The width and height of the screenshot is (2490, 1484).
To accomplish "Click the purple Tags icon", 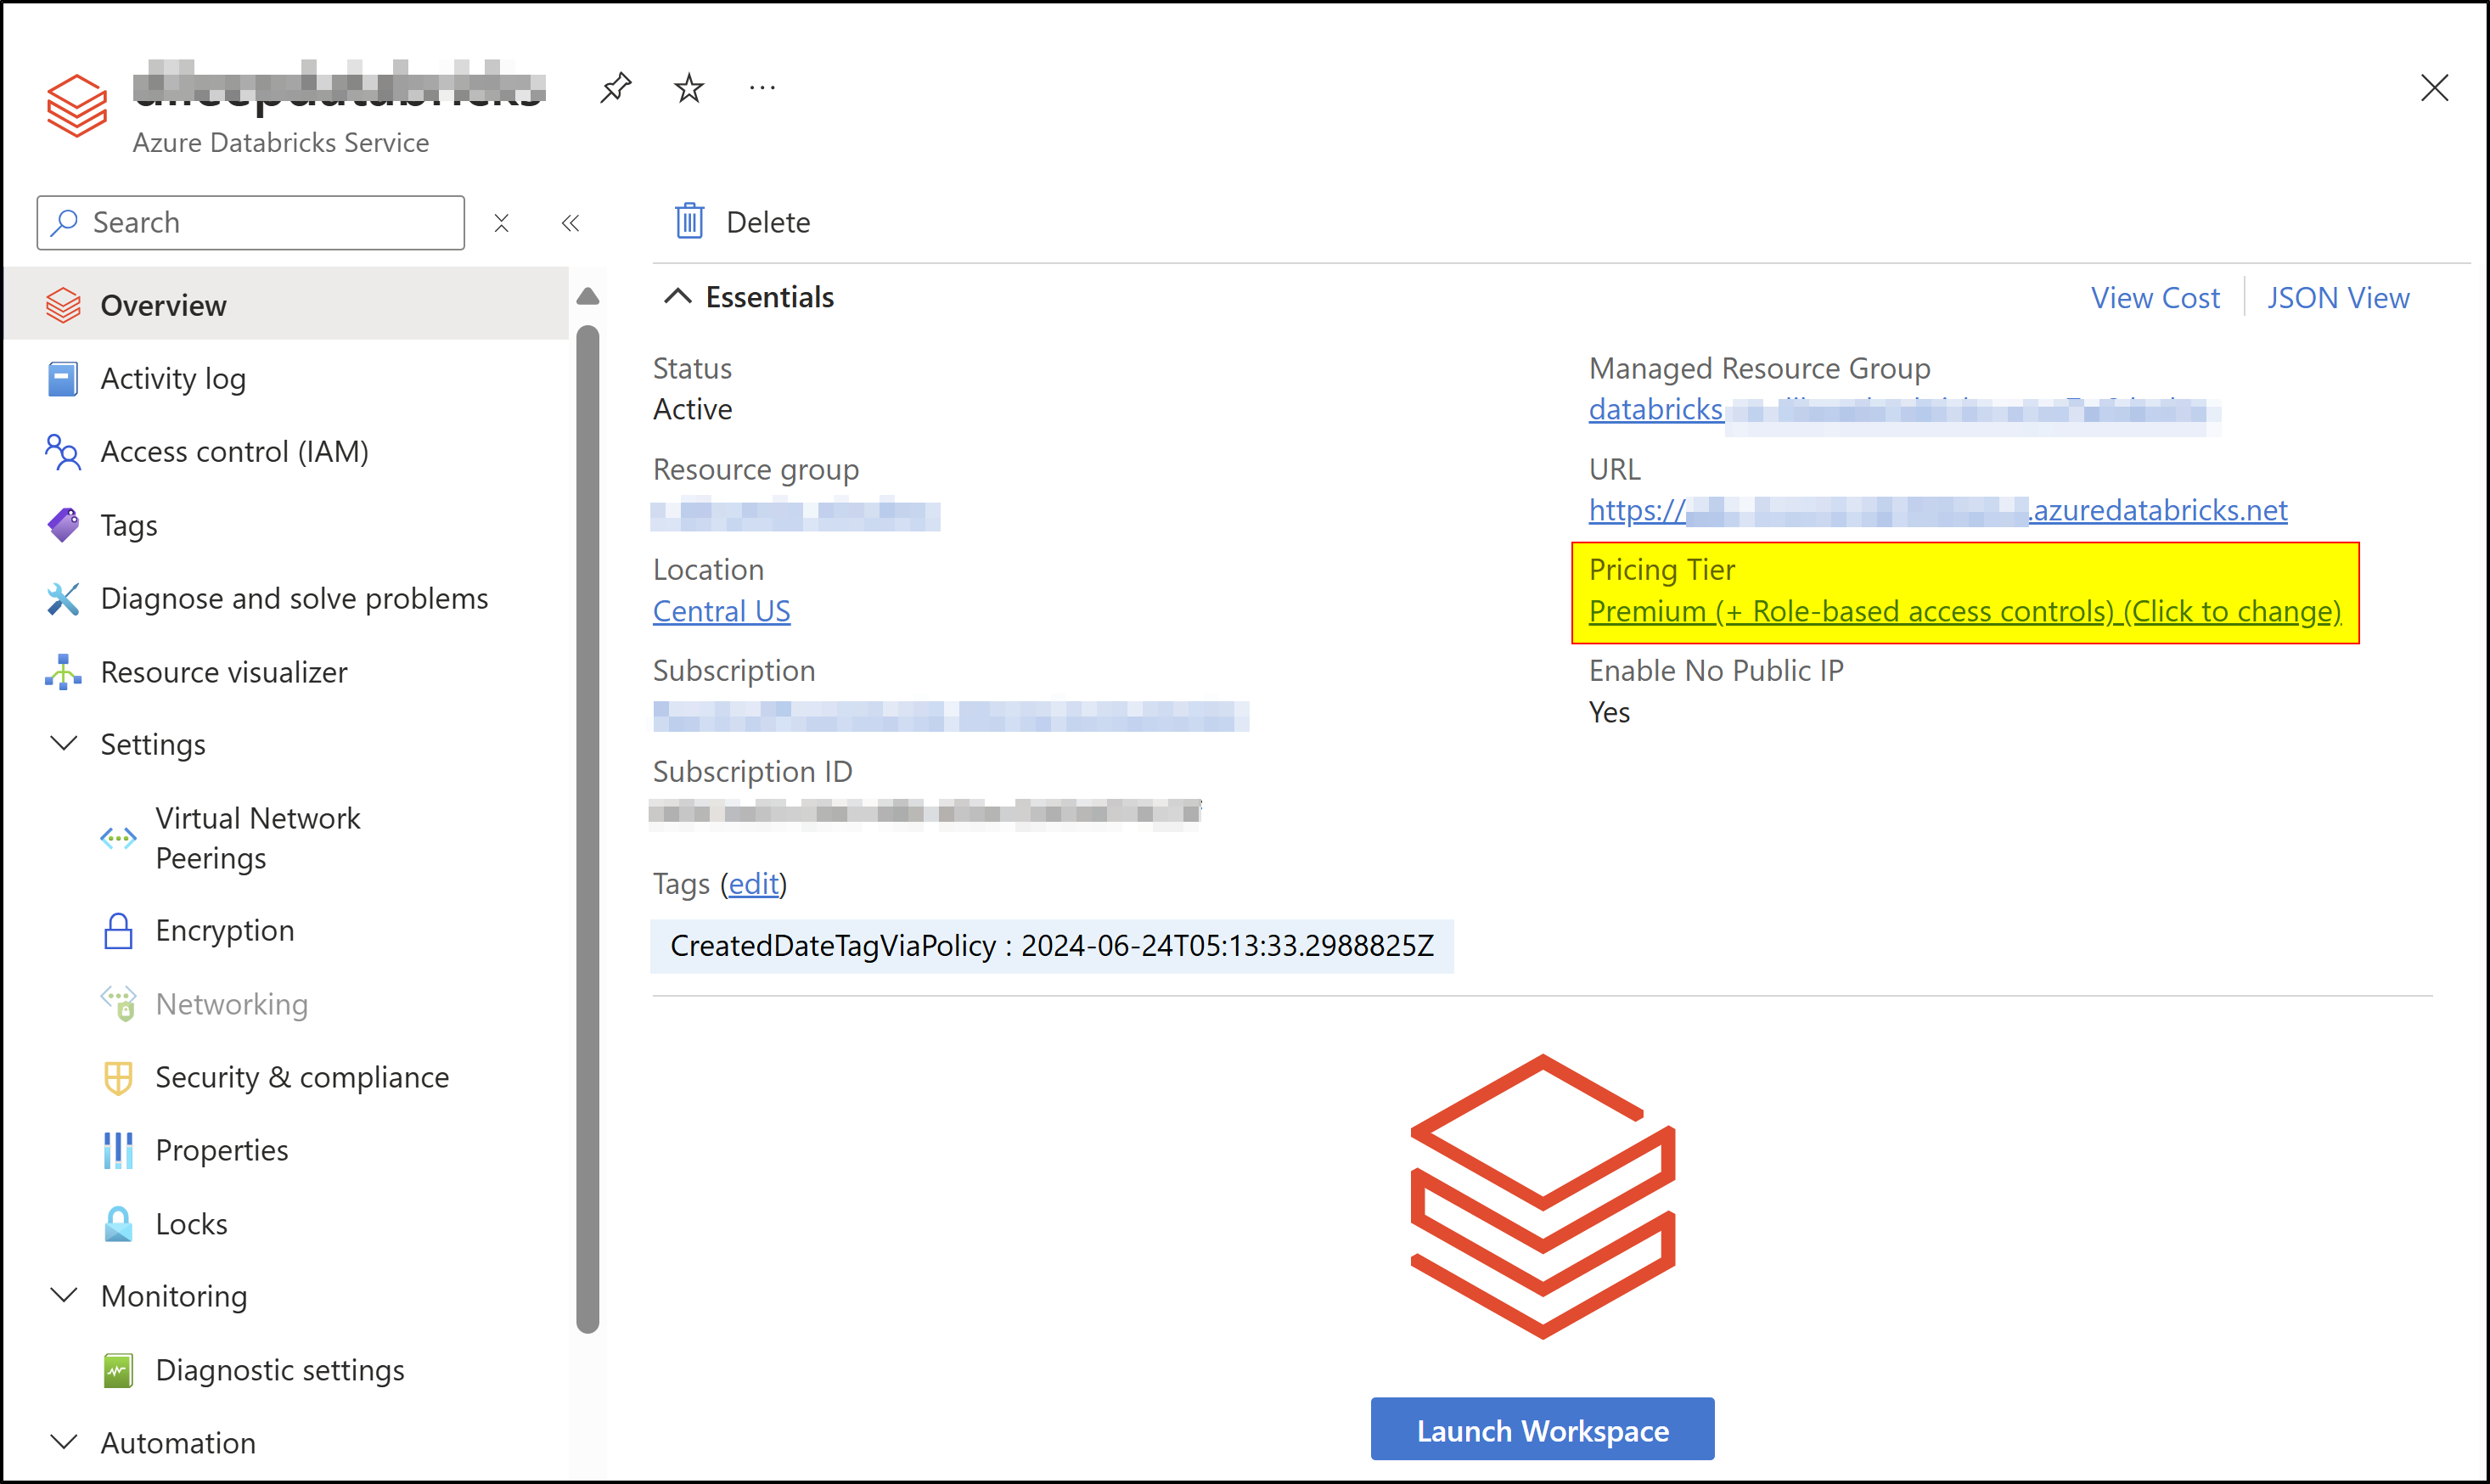I will (63, 525).
